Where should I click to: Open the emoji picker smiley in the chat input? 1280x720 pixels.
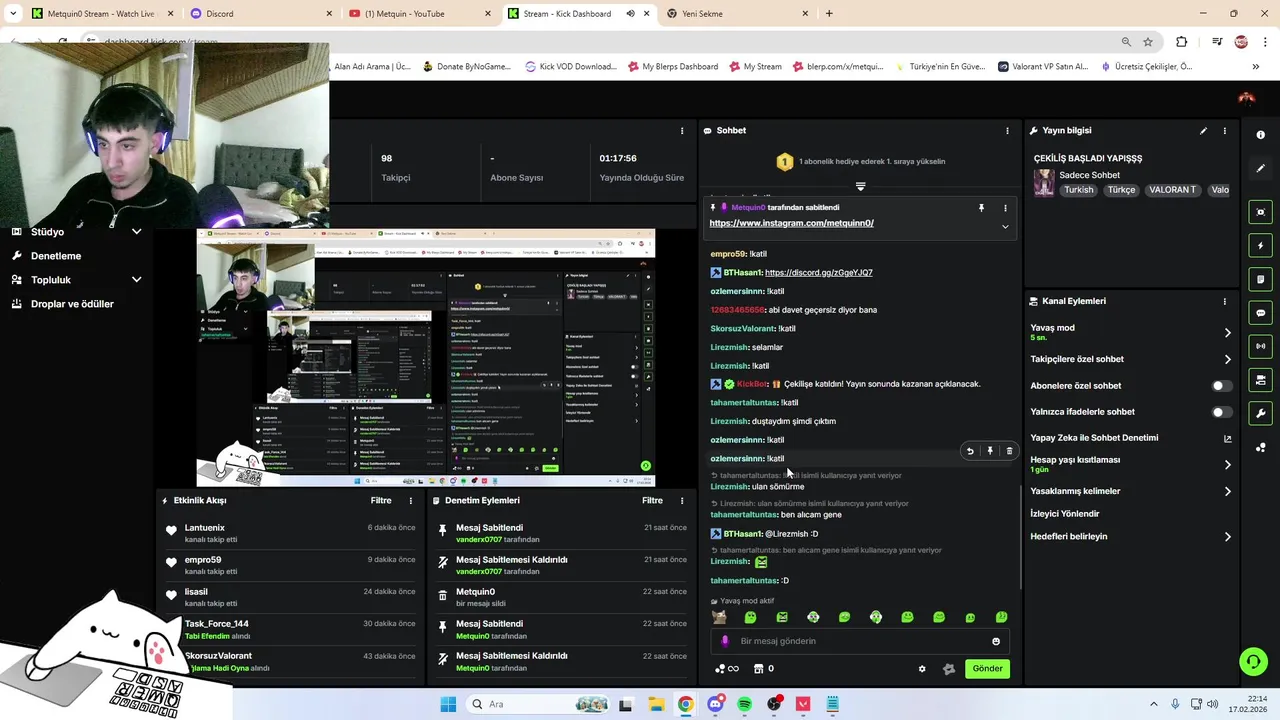click(x=995, y=642)
